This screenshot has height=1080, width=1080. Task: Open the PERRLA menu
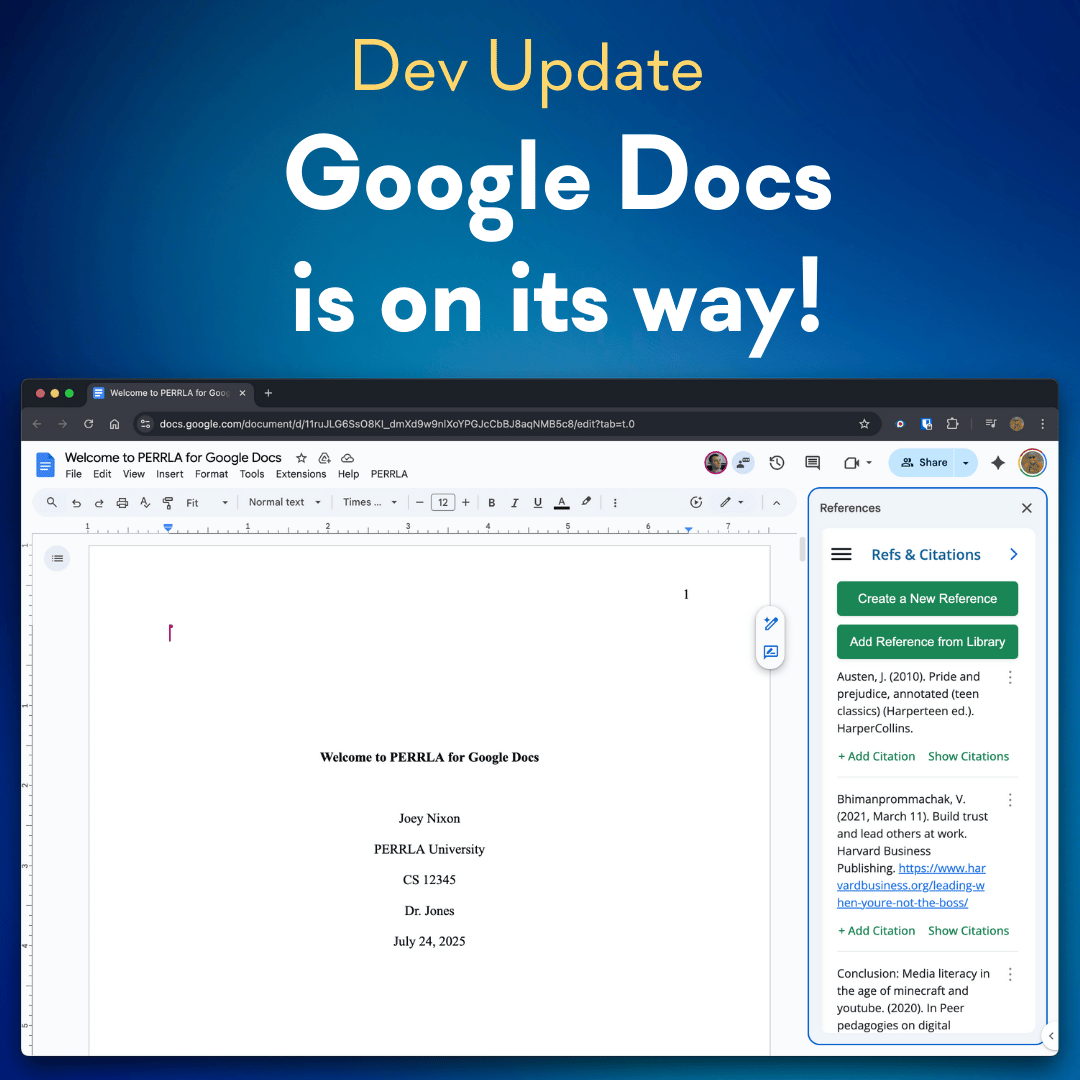coord(389,474)
